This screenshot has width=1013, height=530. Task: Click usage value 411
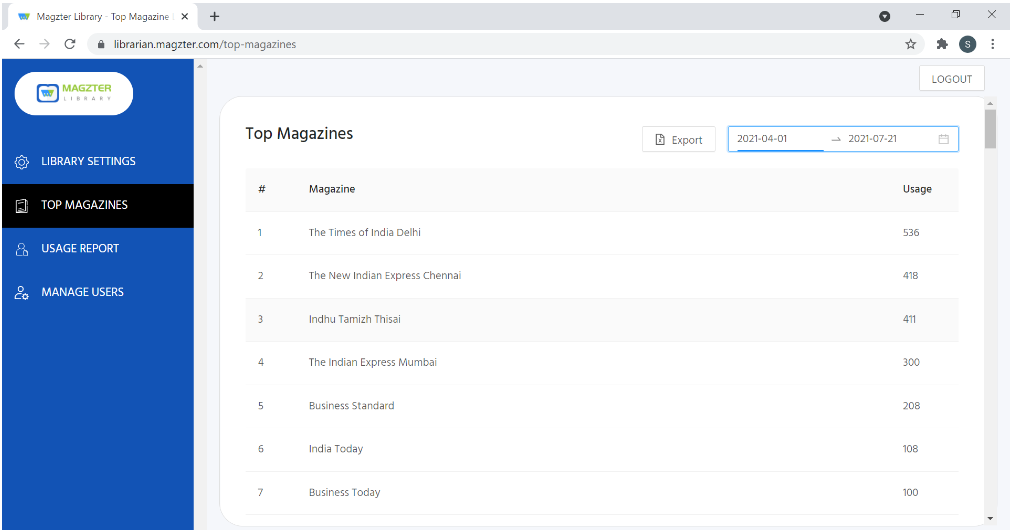[909, 319]
